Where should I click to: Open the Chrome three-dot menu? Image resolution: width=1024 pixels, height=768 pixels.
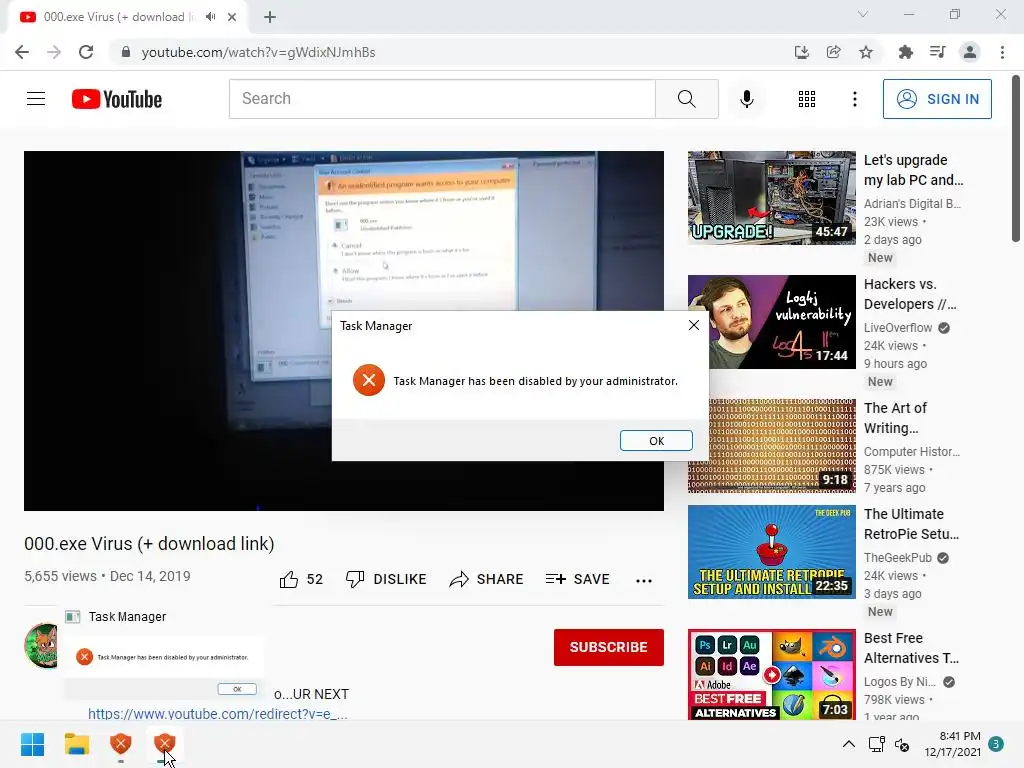tap(1002, 52)
